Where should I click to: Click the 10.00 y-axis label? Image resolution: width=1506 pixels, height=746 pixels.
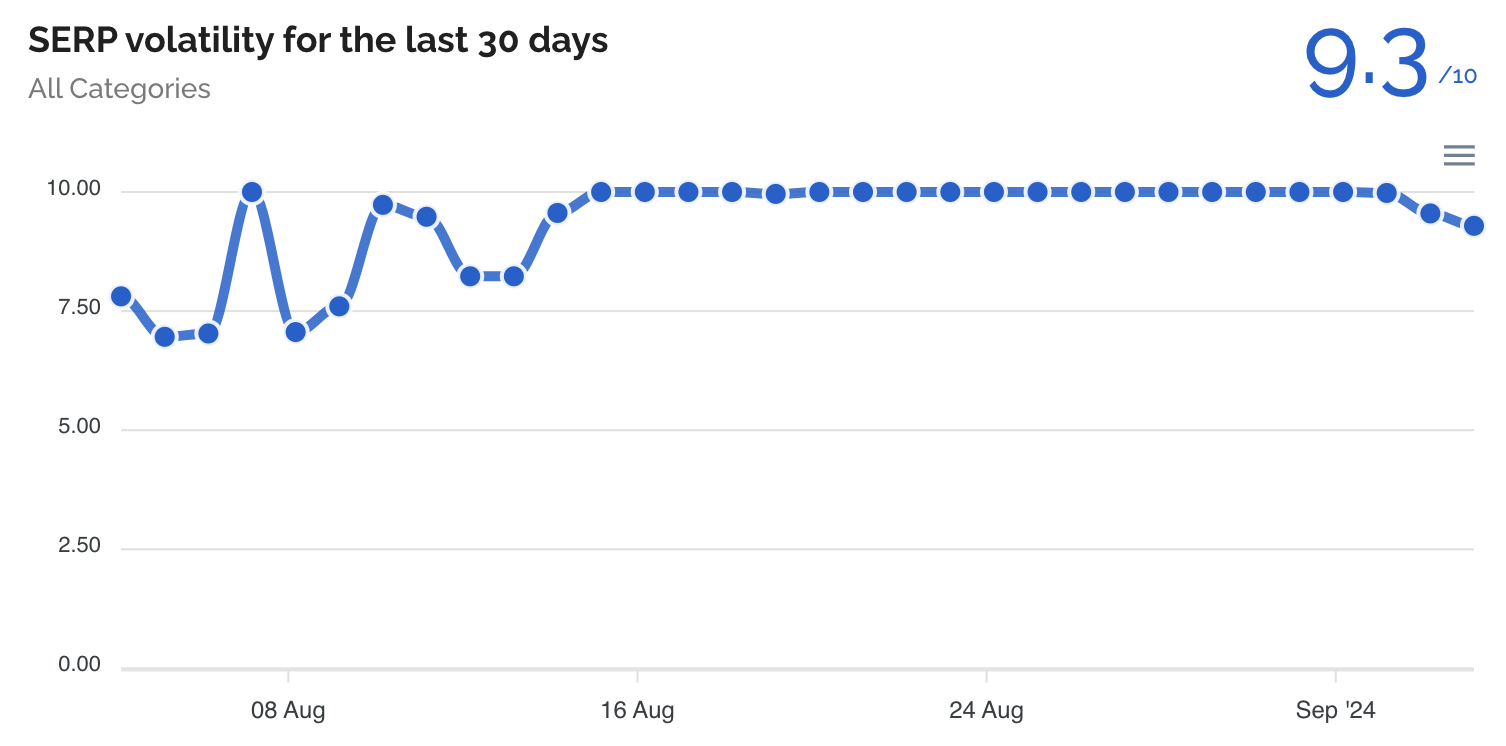pos(73,186)
